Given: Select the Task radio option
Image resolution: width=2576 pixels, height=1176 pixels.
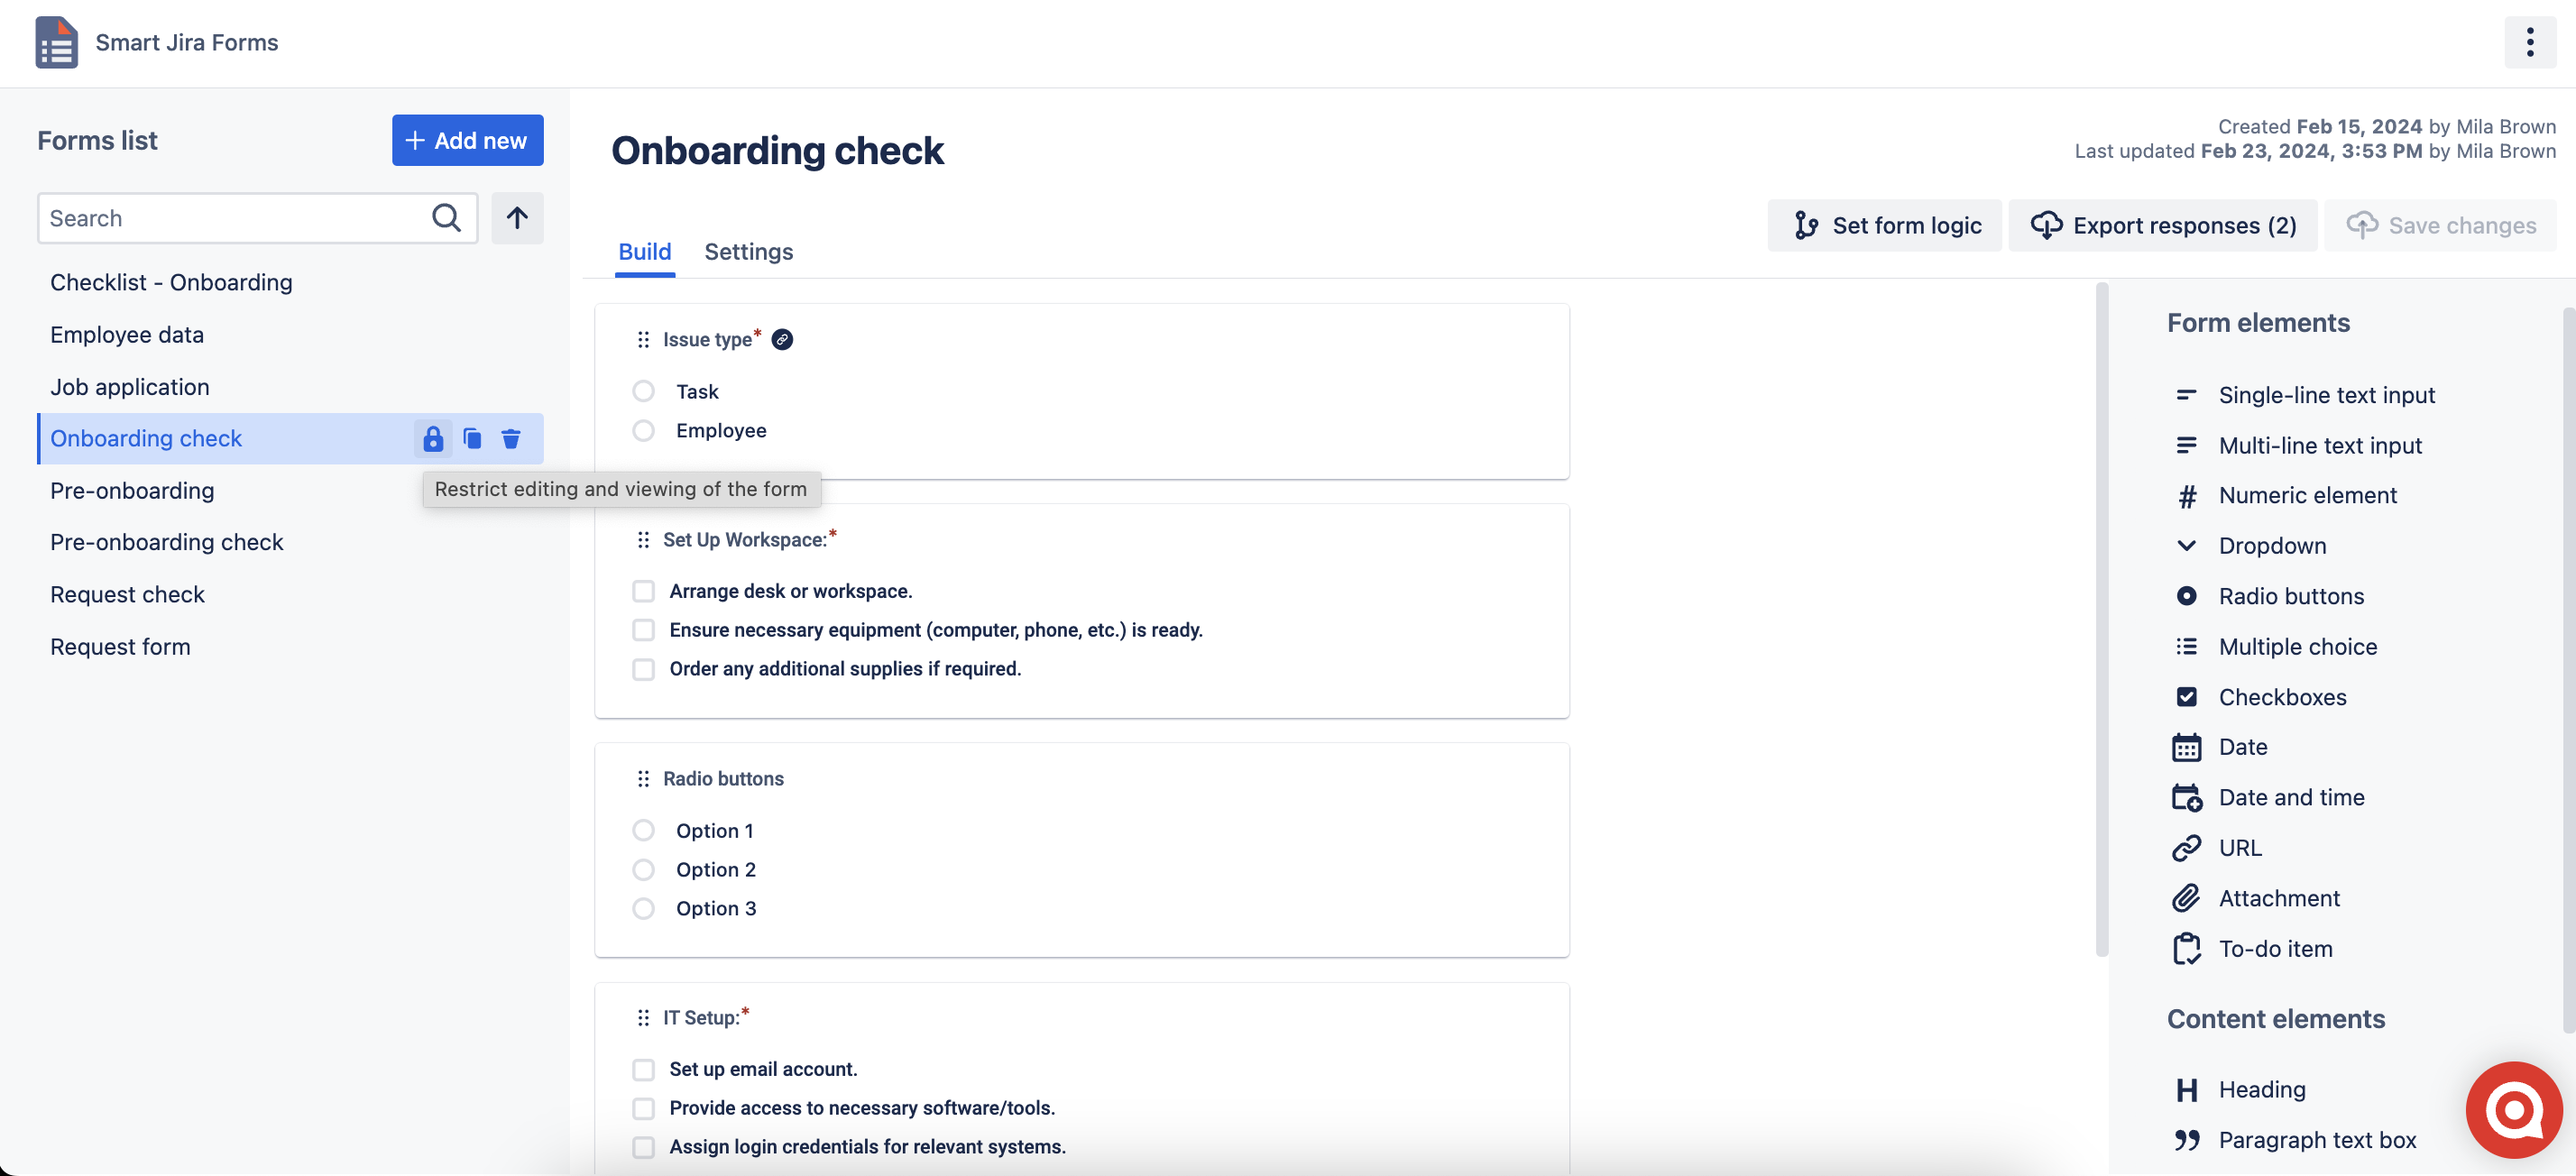Looking at the screenshot, I should 643,391.
